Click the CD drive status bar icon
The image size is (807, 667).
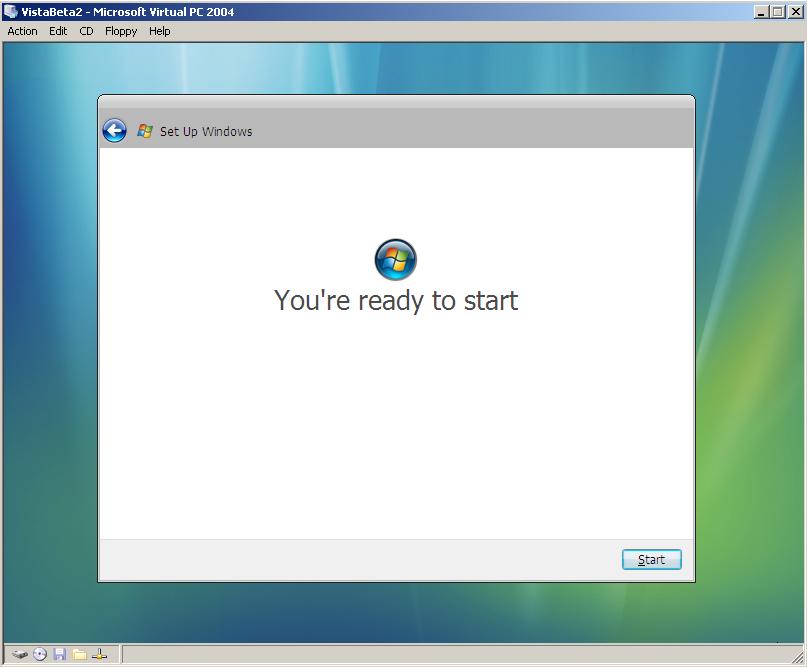pyautogui.click(x=40, y=655)
